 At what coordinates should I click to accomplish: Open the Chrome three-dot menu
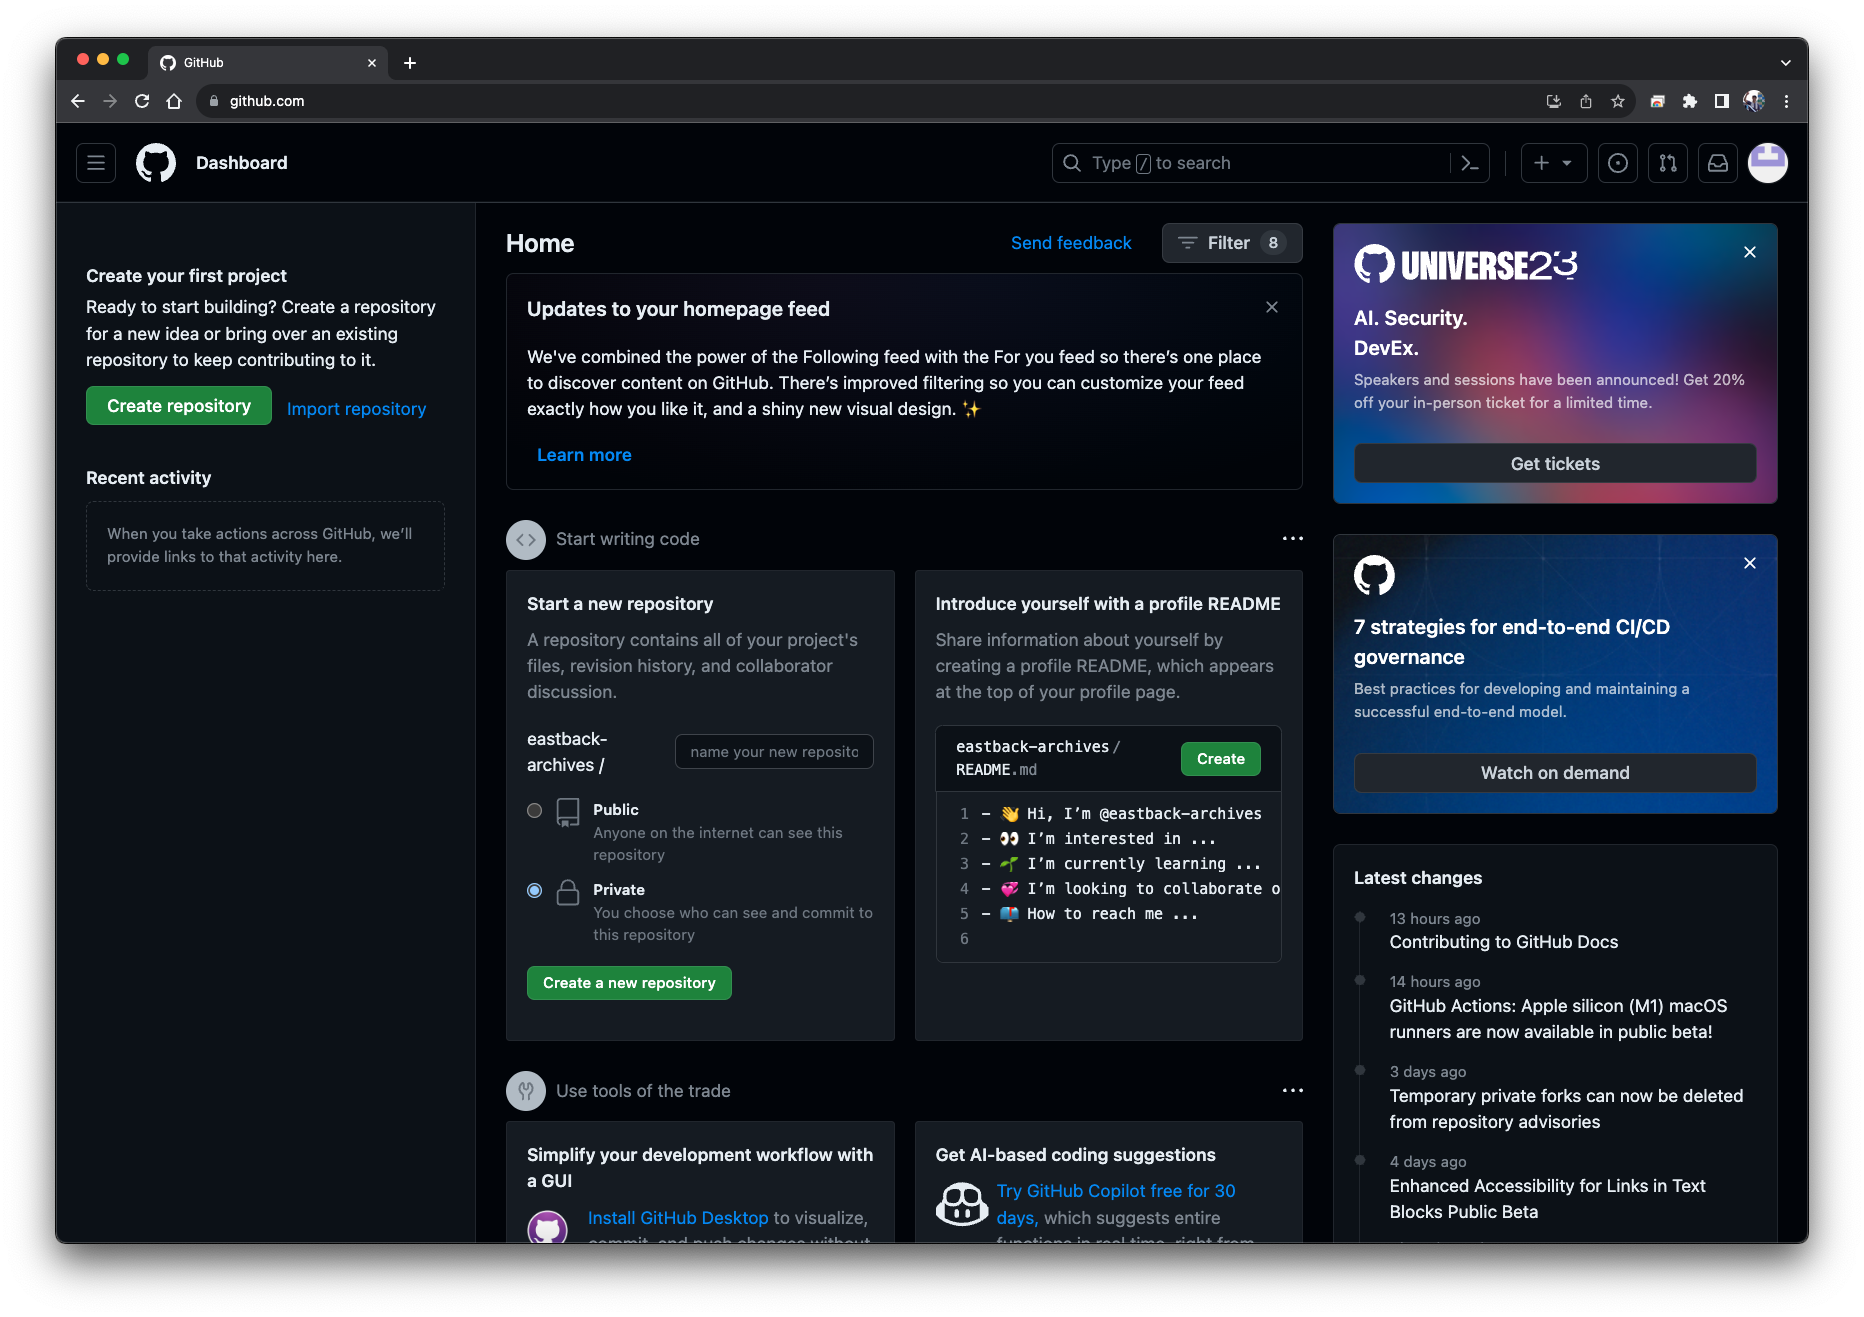coord(1786,101)
